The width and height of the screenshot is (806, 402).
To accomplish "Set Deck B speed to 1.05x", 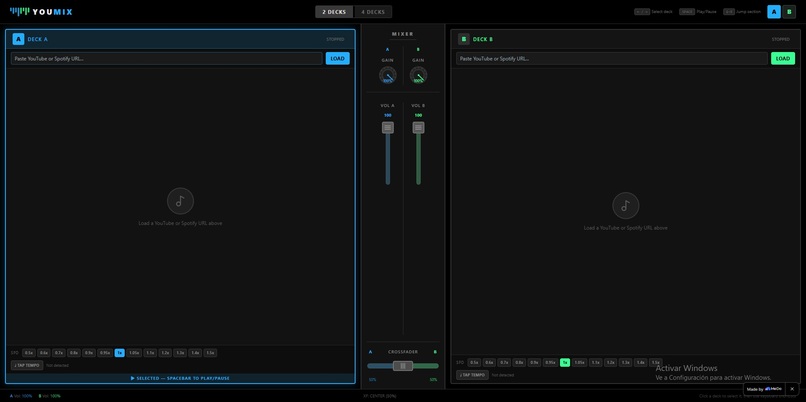I will point(580,362).
